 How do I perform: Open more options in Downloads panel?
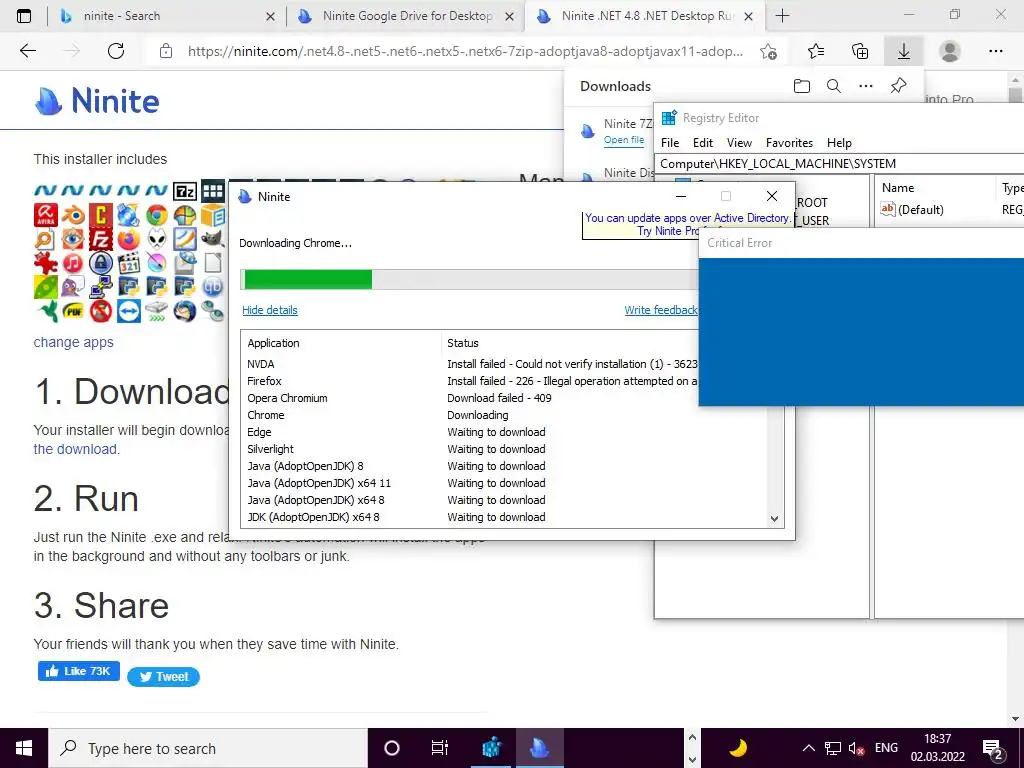click(866, 86)
